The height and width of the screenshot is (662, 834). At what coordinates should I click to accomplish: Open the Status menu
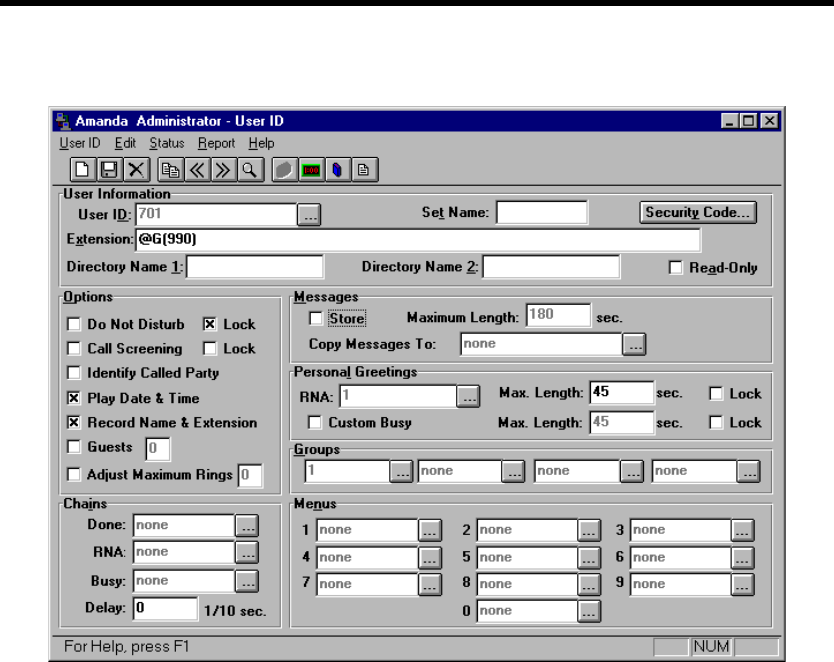pos(166,143)
